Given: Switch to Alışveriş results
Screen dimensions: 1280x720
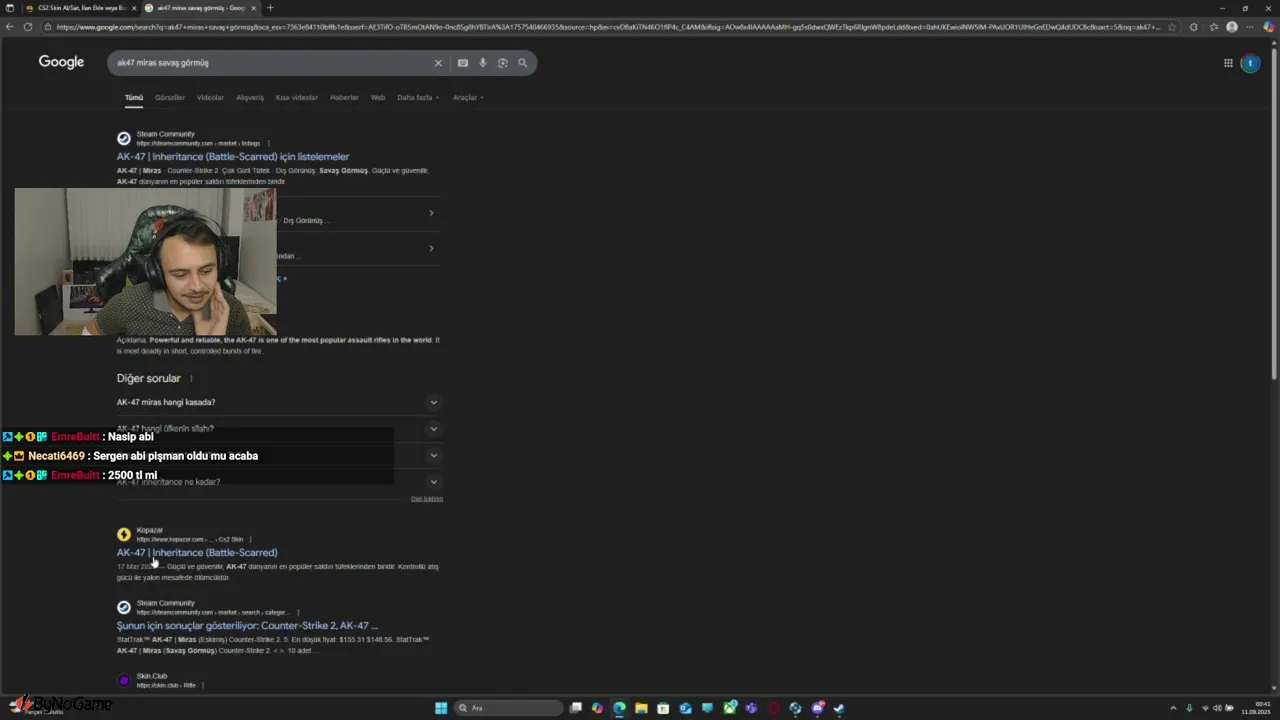Looking at the screenshot, I should tap(250, 97).
